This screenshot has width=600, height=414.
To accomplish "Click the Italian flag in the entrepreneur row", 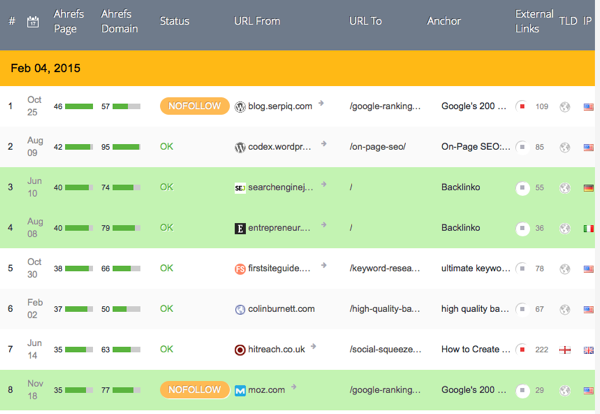I will pos(588,228).
